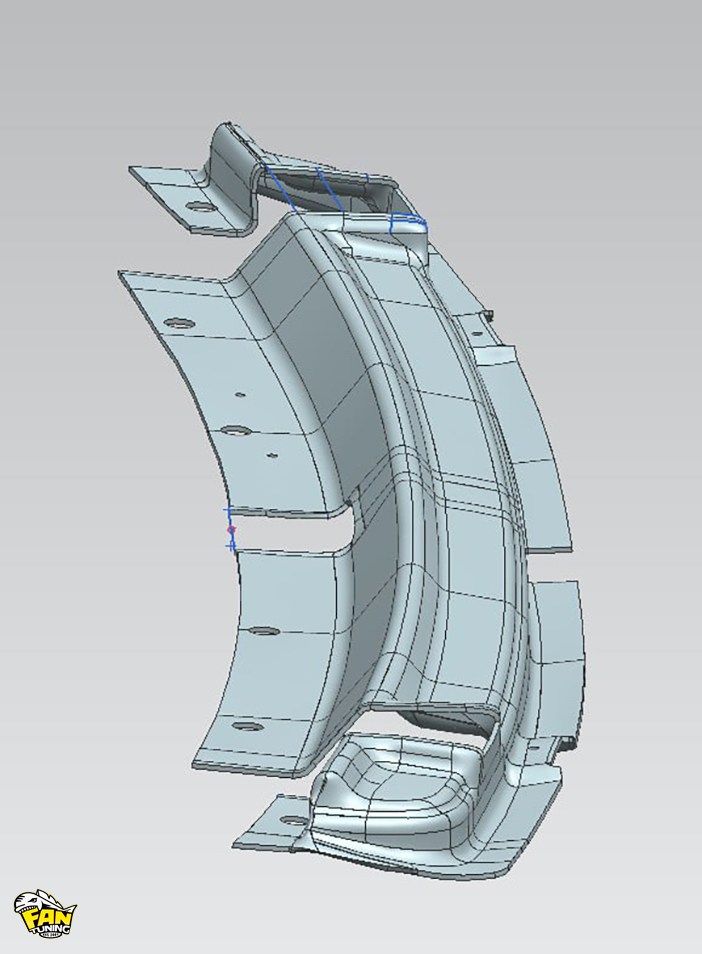Select the red point on blue sketch line
The height and width of the screenshot is (954, 702).
231,530
